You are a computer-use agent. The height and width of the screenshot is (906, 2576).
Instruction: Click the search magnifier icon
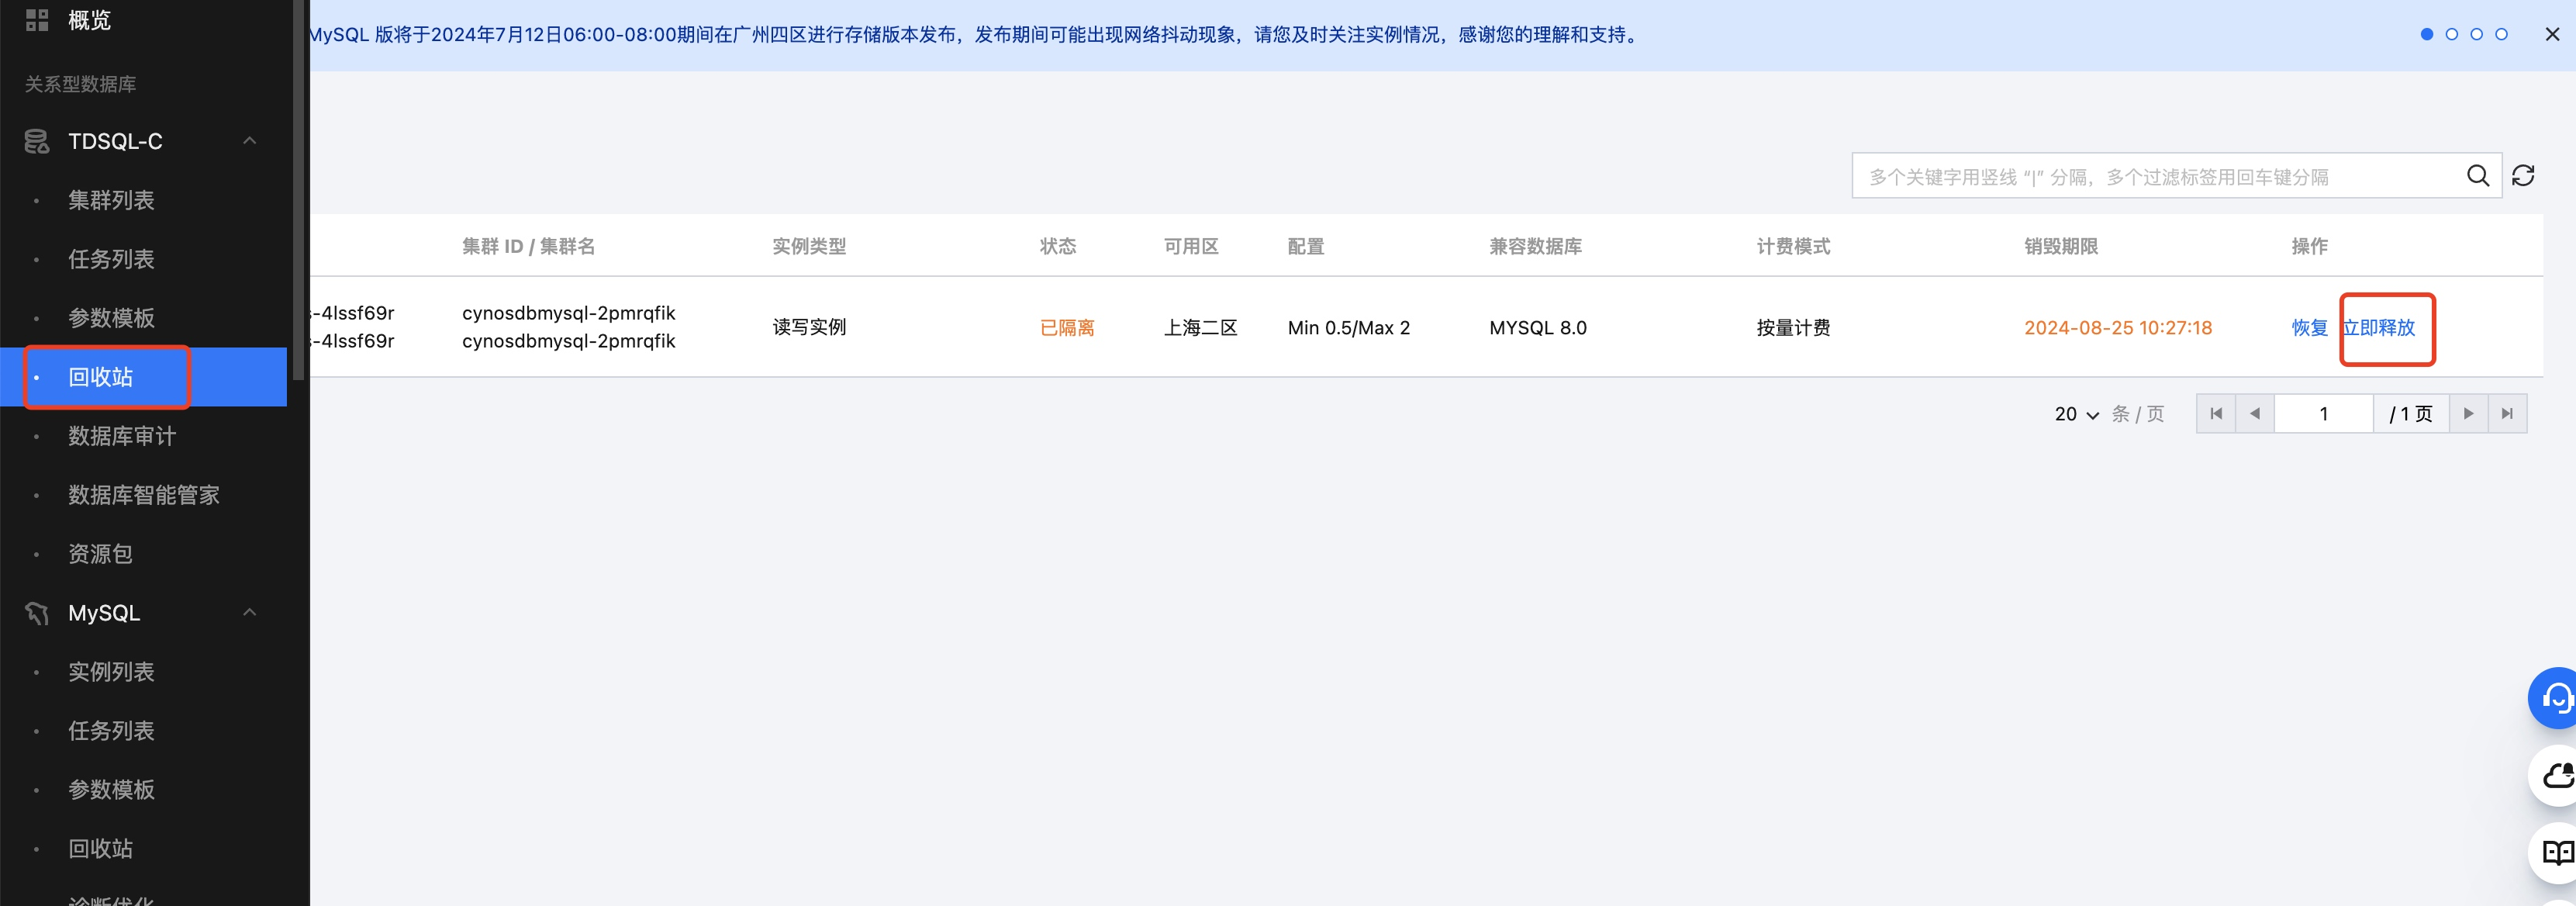pyautogui.click(x=2477, y=176)
